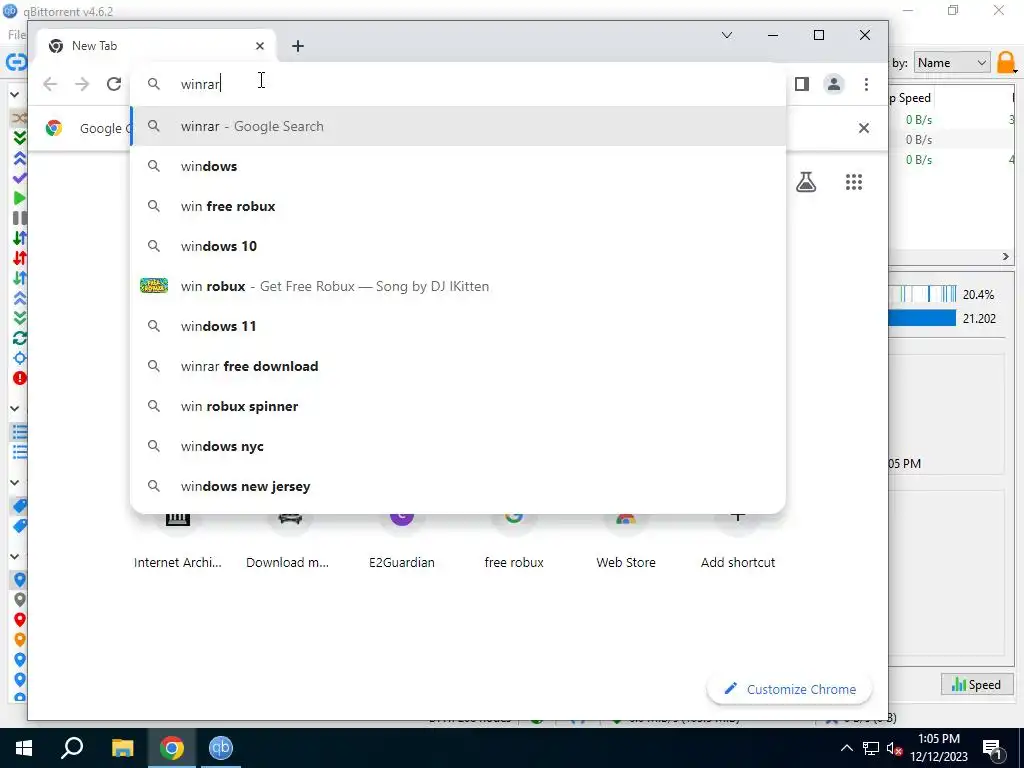Image resolution: width=1024 pixels, height=768 pixels.
Task: Choose suggestion 'windows 11'
Action: pyautogui.click(x=458, y=326)
